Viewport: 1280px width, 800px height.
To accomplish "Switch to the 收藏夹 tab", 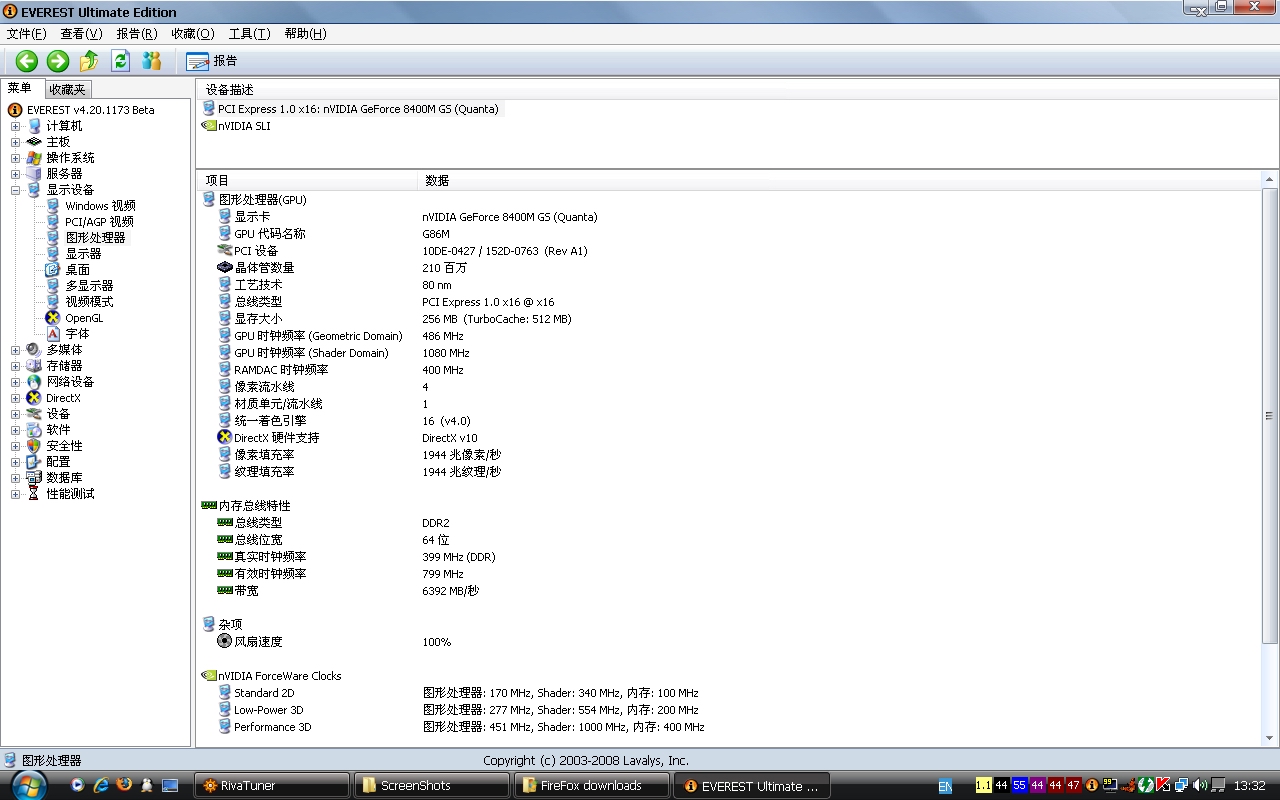I will pos(67,89).
